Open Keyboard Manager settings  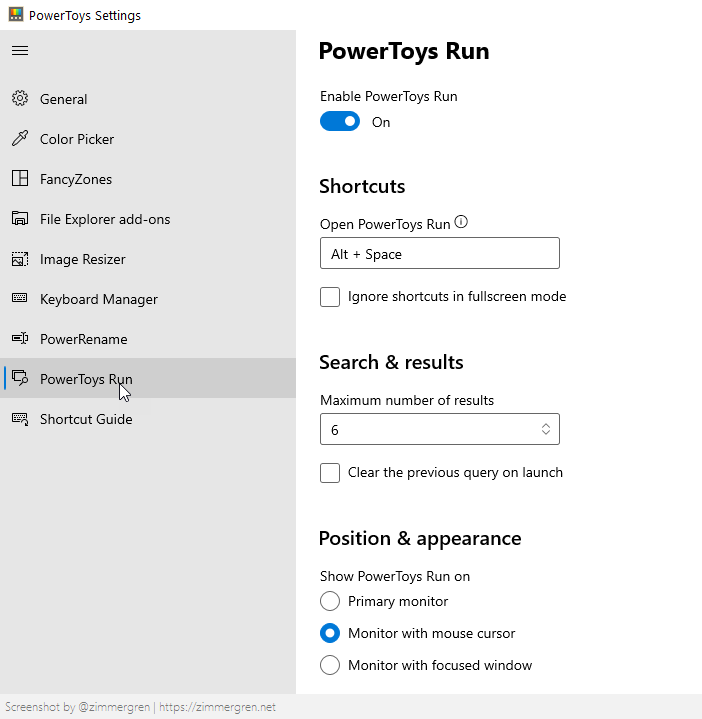(148, 299)
